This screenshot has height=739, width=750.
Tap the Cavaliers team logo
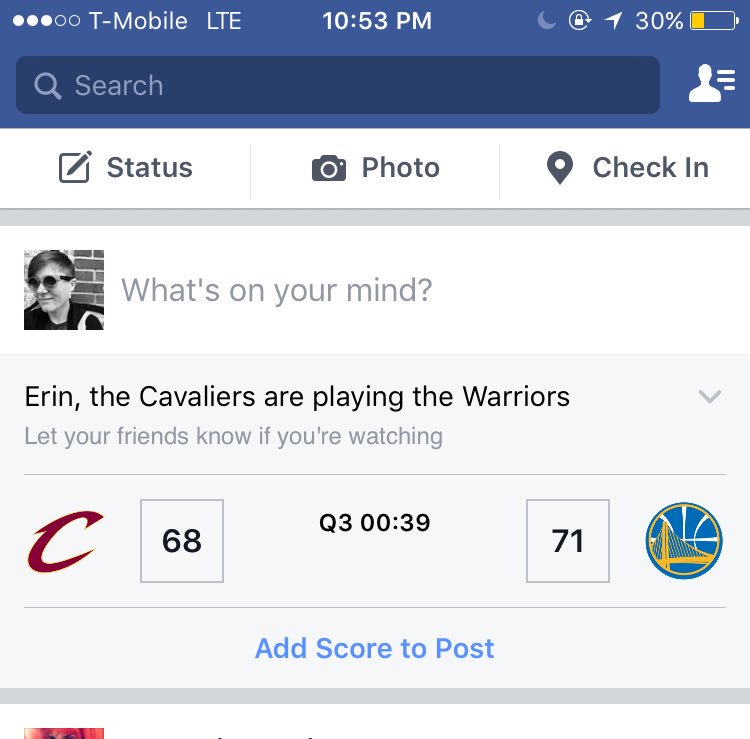pos(65,541)
